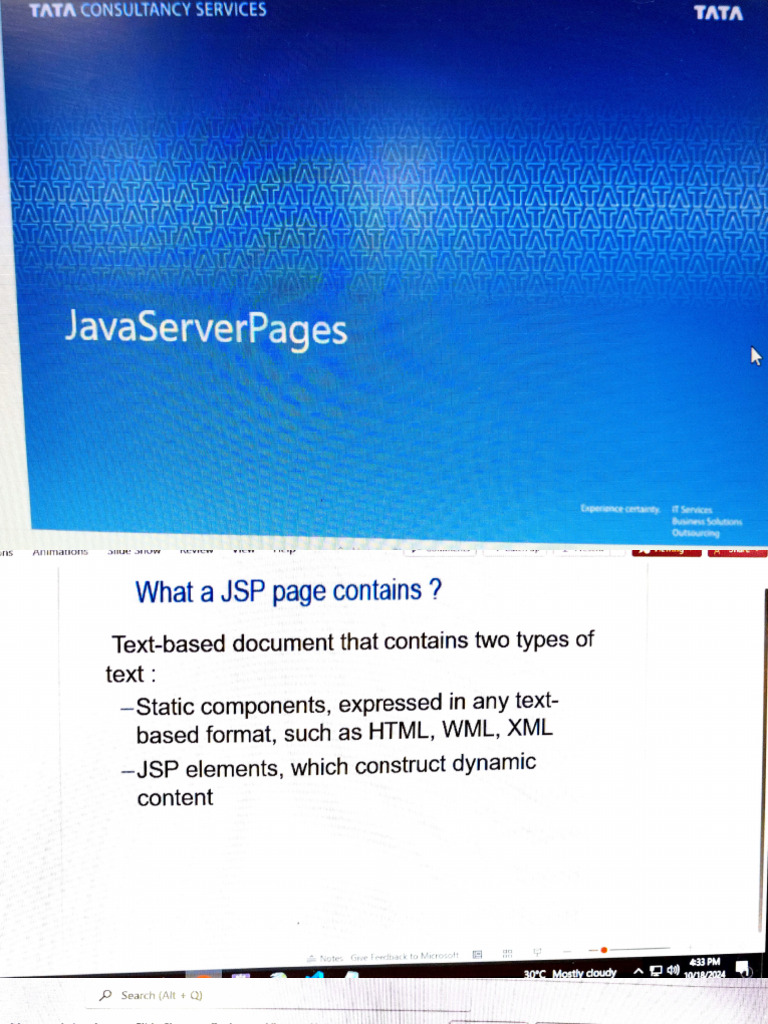
Task: Click the TATA logo on slide
Action: (718, 13)
